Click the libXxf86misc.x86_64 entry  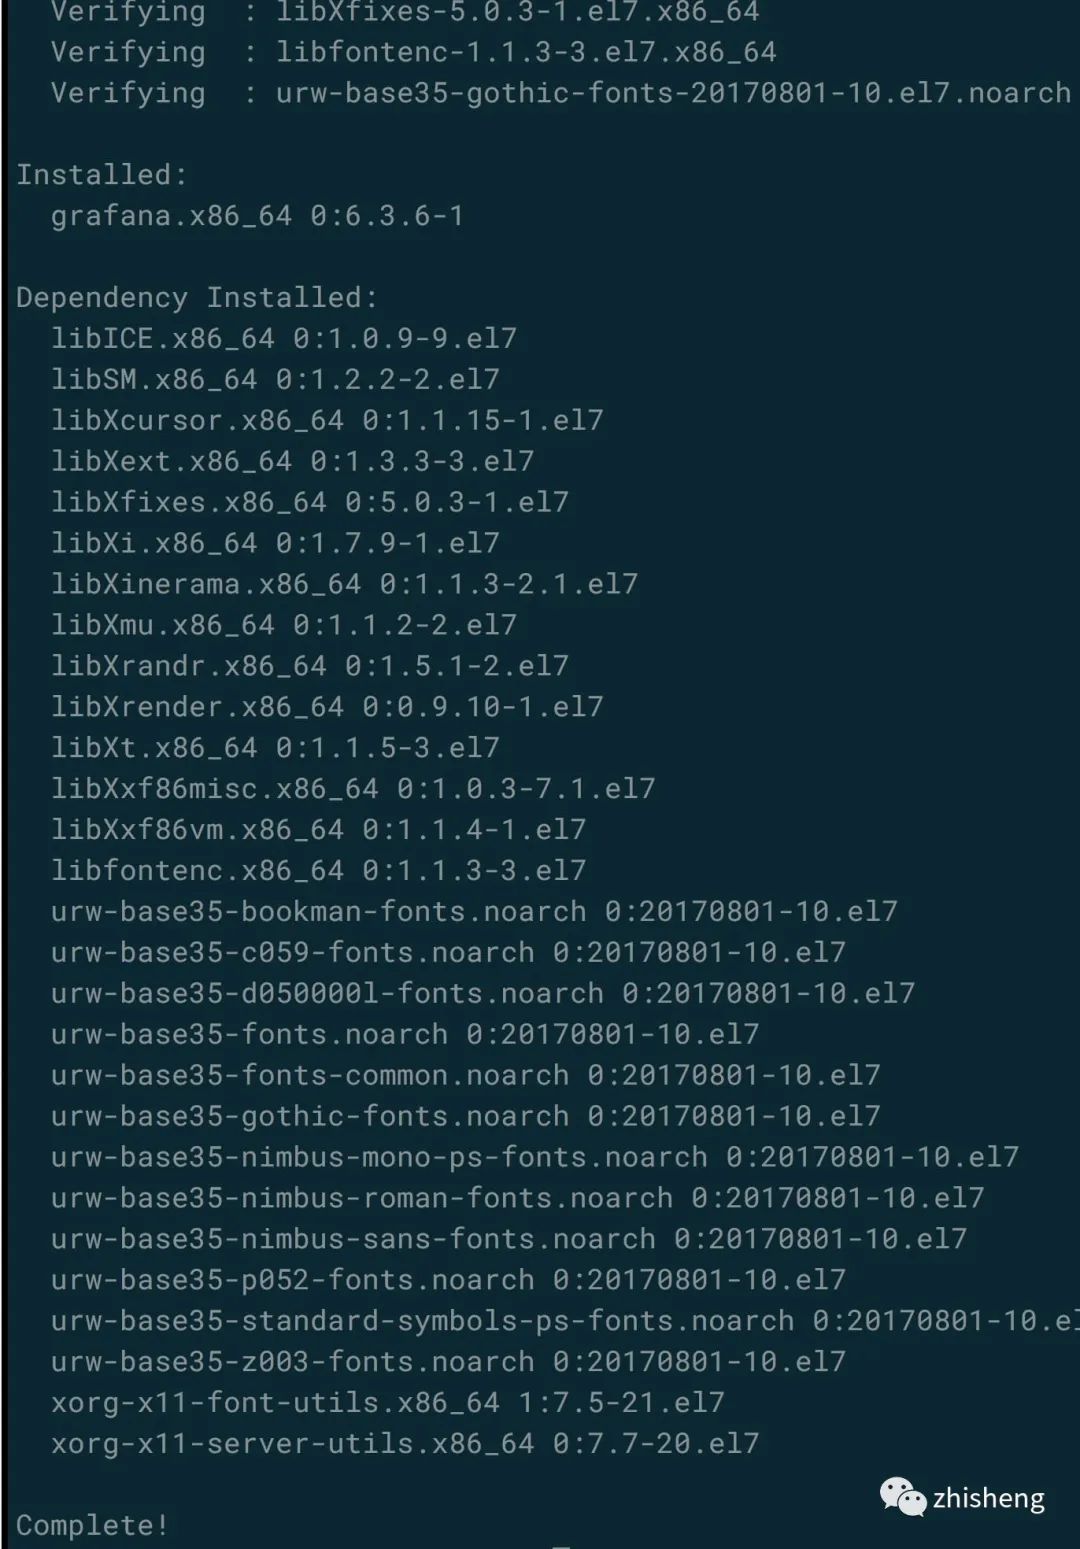[353, 789]
